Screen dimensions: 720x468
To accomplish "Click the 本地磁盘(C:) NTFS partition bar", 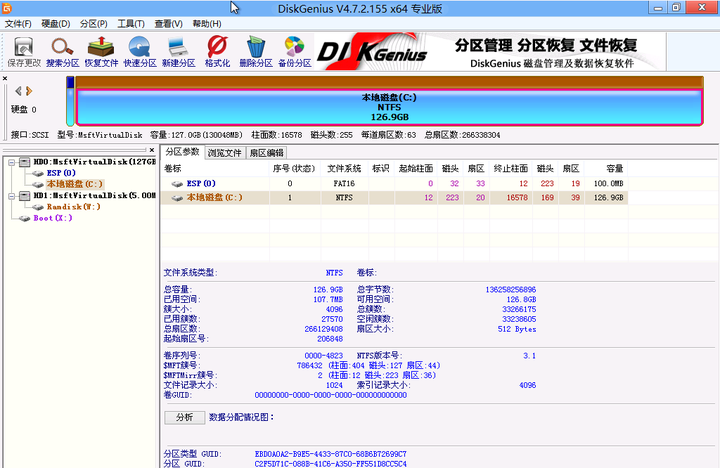I will [389, 107].
